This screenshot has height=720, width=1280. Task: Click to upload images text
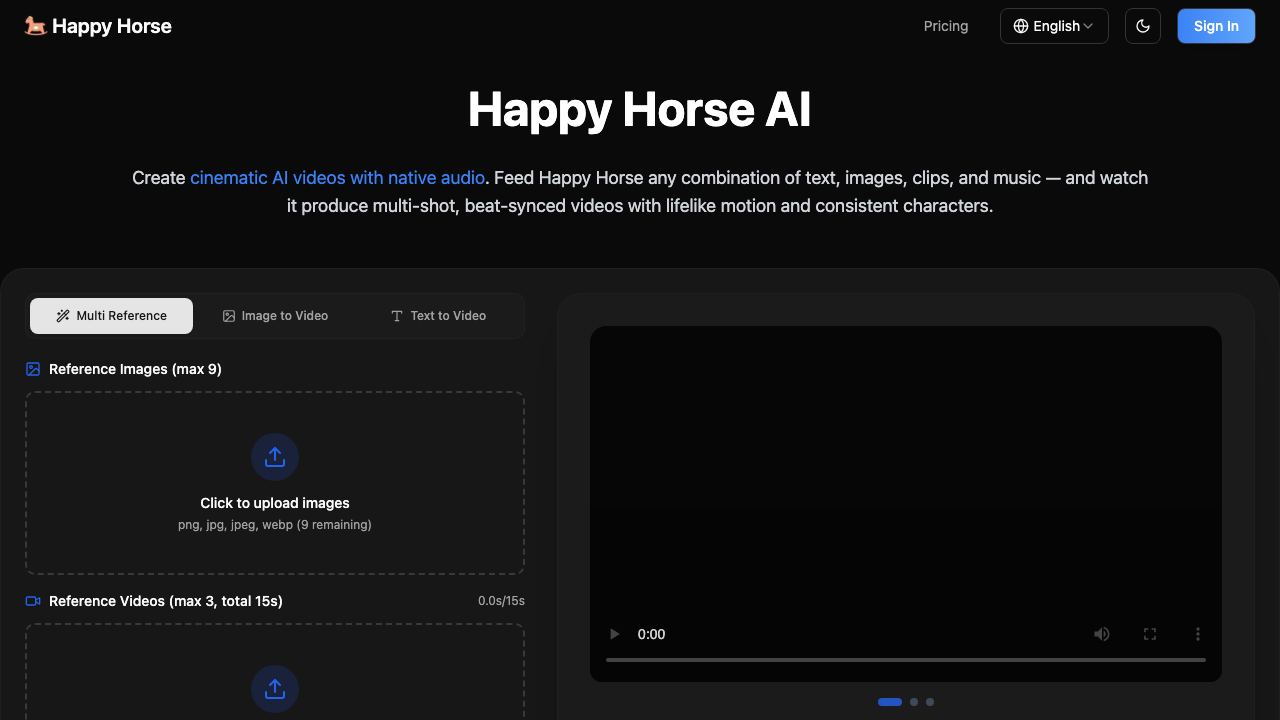tap(275, 503)
